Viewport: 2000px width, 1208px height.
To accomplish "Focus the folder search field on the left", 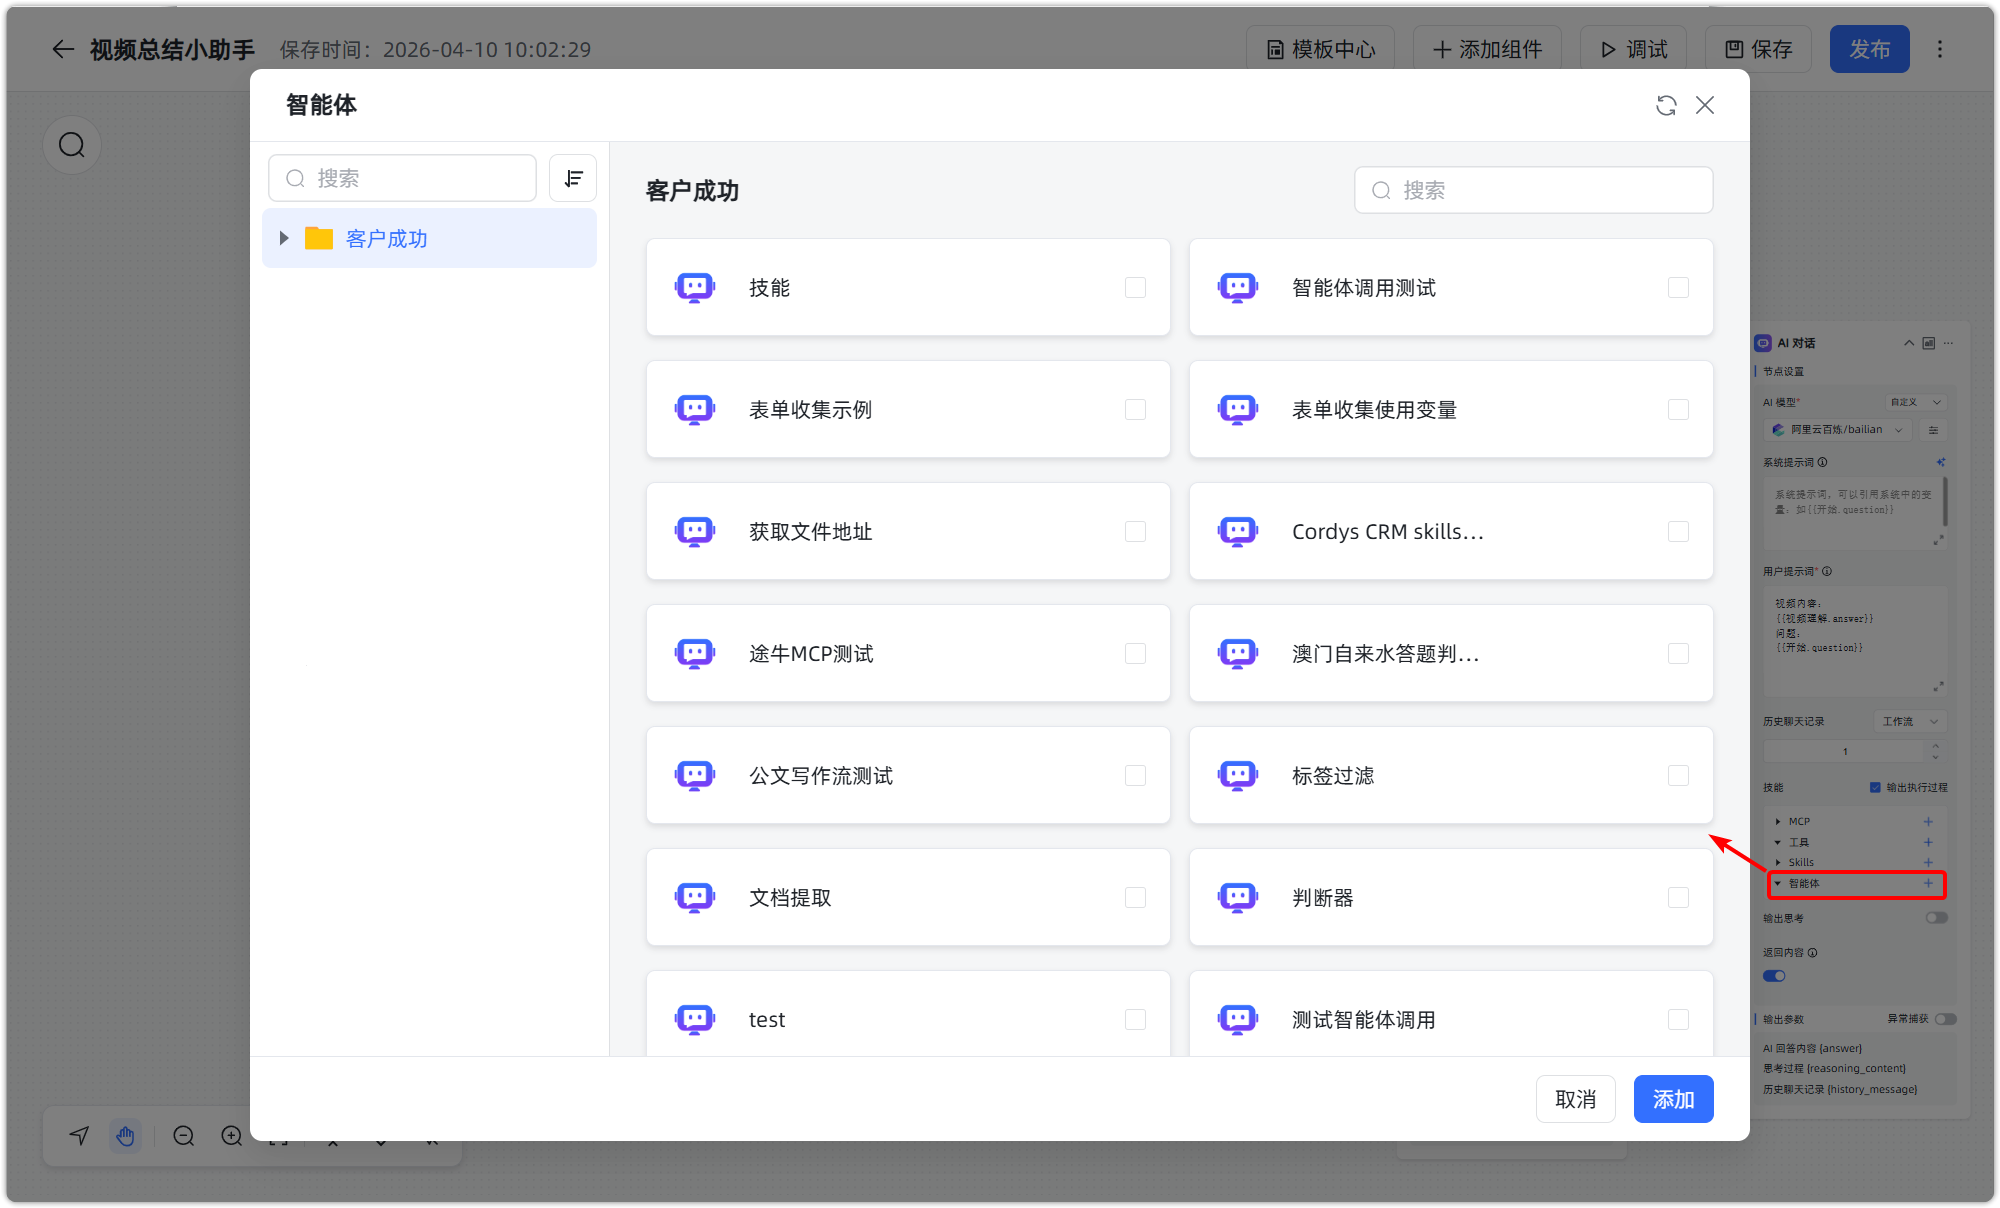I will [402, 178].
